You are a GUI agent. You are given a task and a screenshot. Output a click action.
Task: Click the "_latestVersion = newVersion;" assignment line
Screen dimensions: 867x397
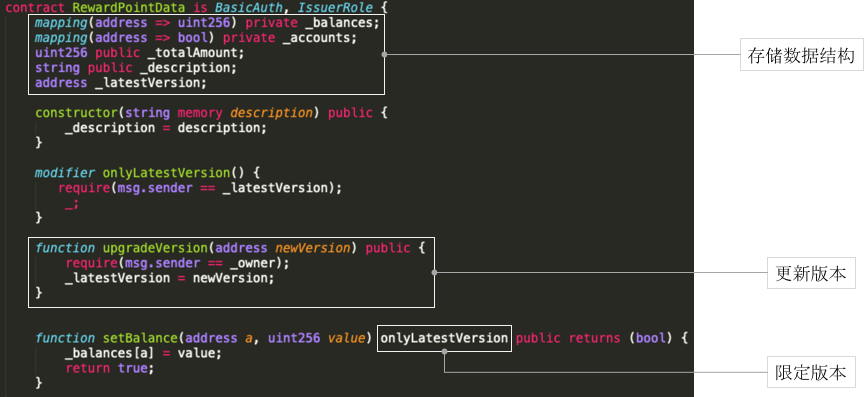pyautogui.click(x=169, y=278)
